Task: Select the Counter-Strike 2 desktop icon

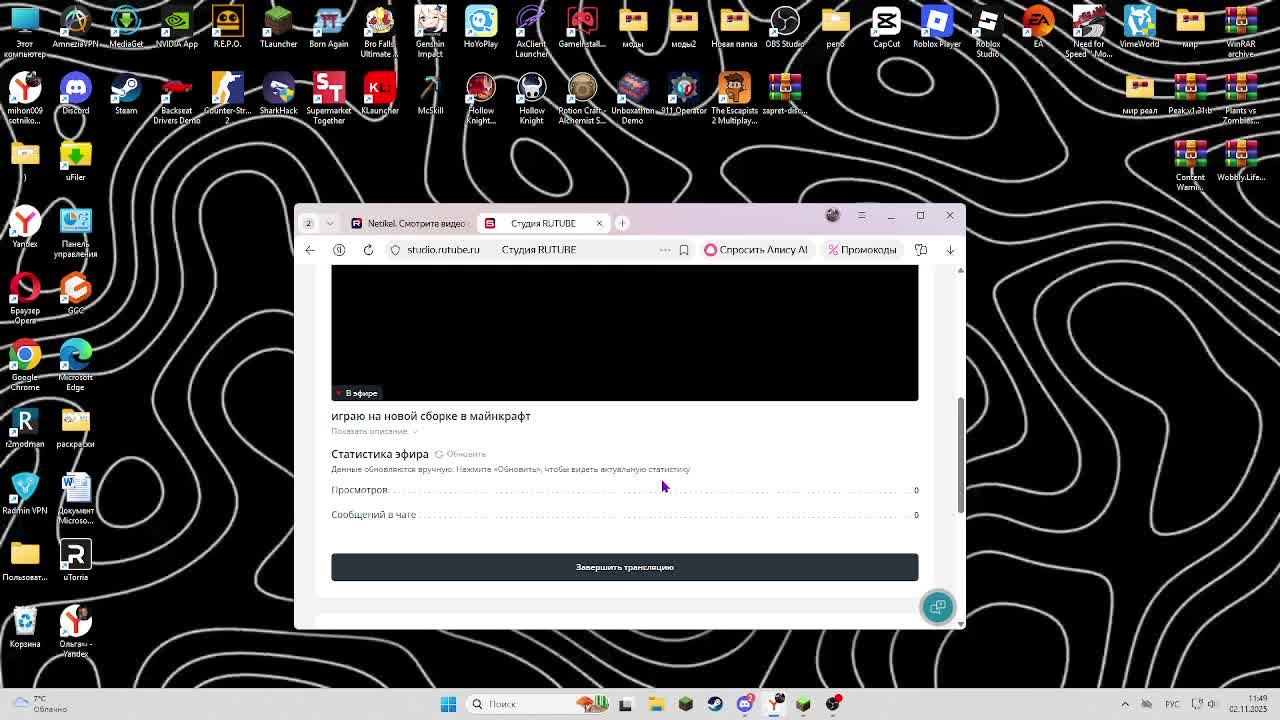Action: pos(227,100)
